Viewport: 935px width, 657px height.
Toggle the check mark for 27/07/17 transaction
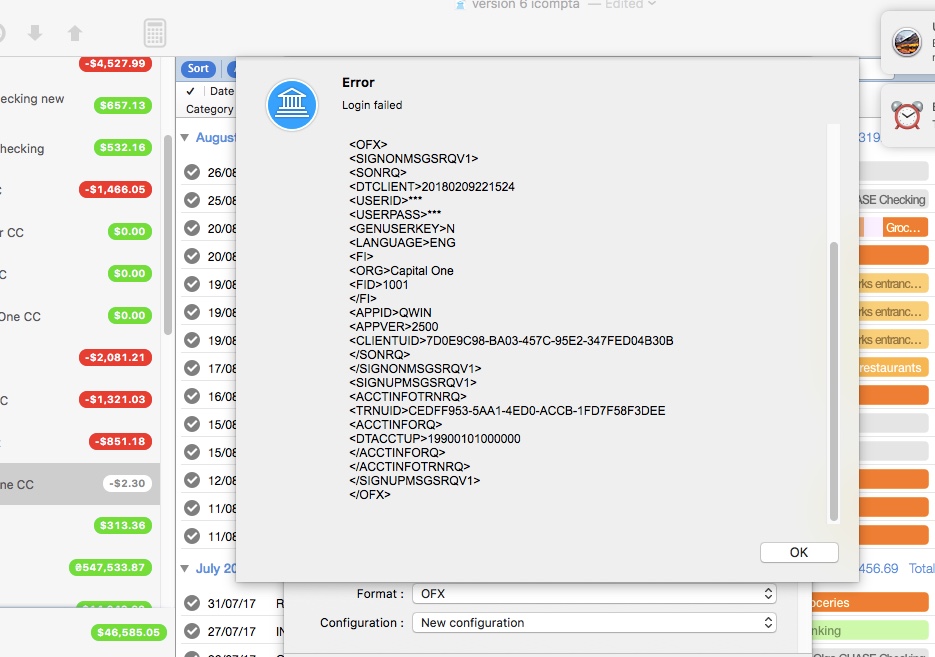(192, 631)
